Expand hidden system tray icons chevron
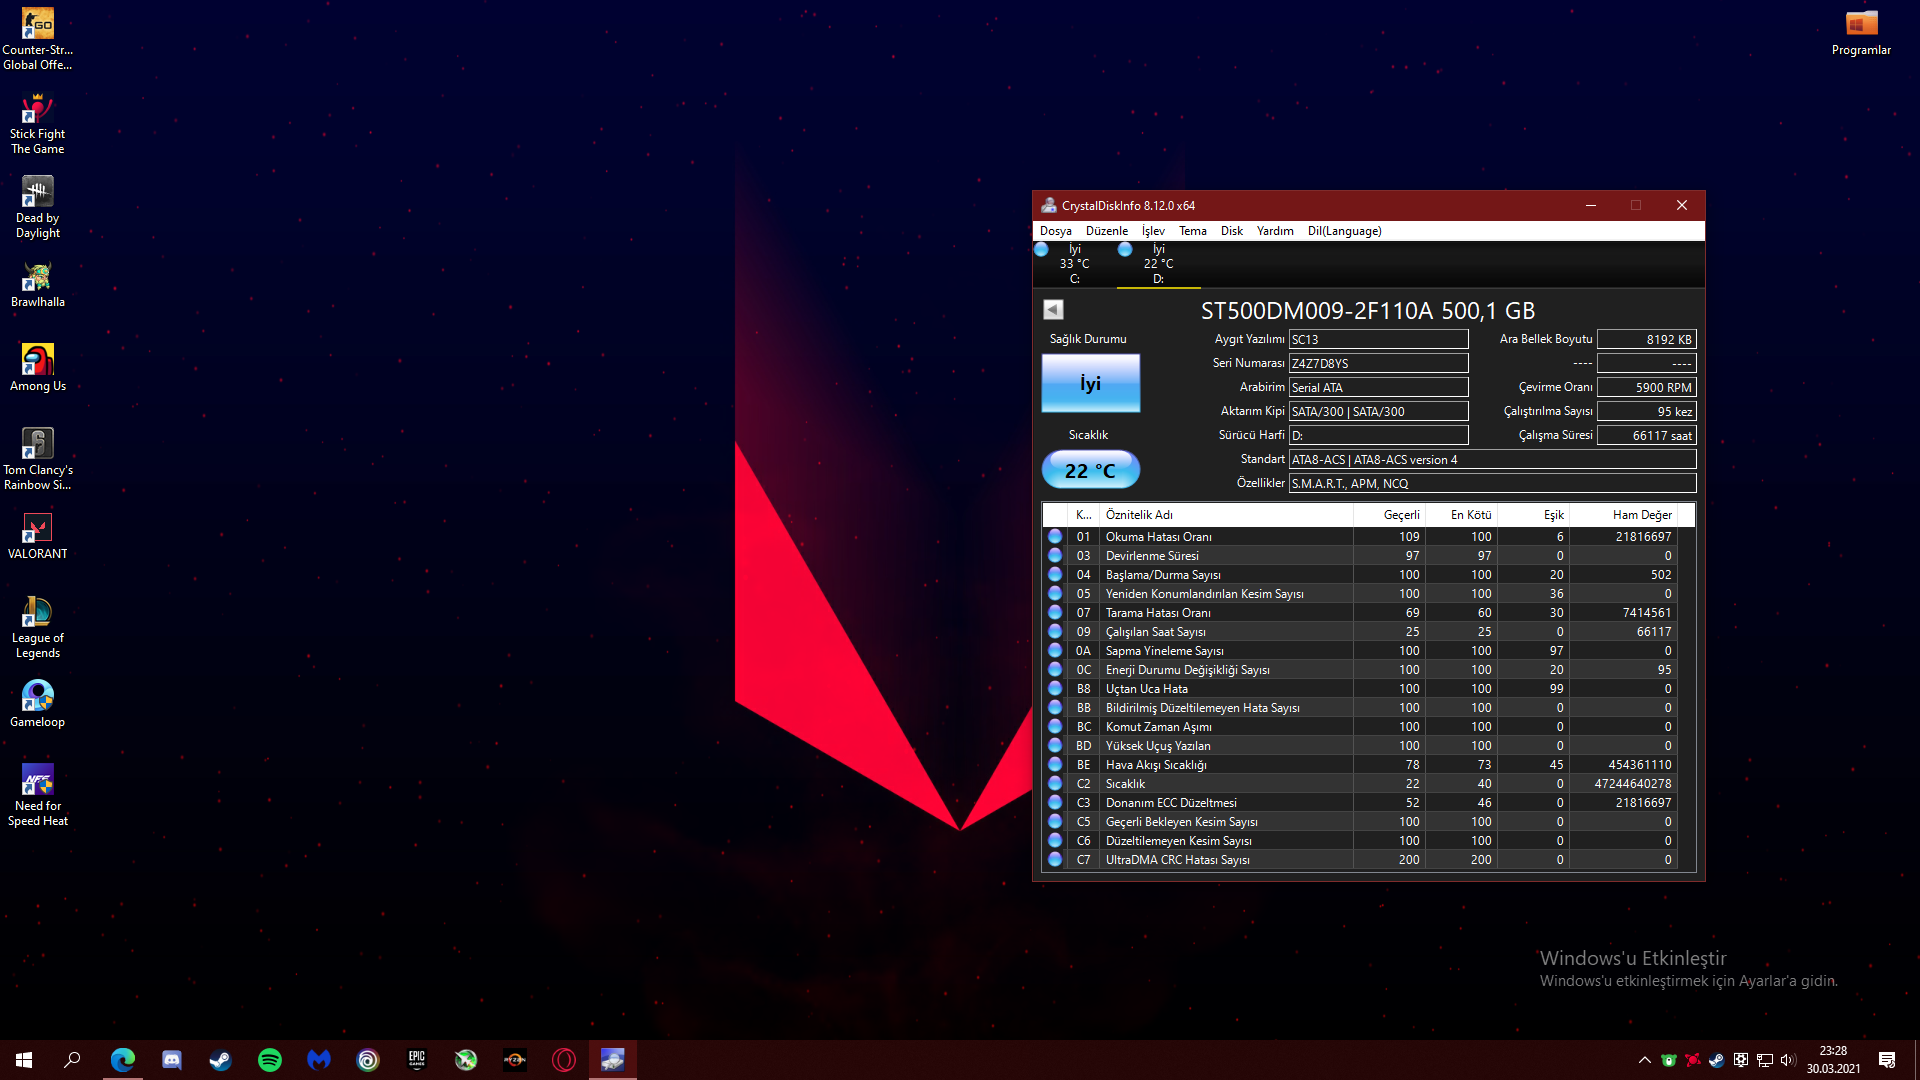Screen dimensions: 1920x1080 (x=1644, y=1060)
